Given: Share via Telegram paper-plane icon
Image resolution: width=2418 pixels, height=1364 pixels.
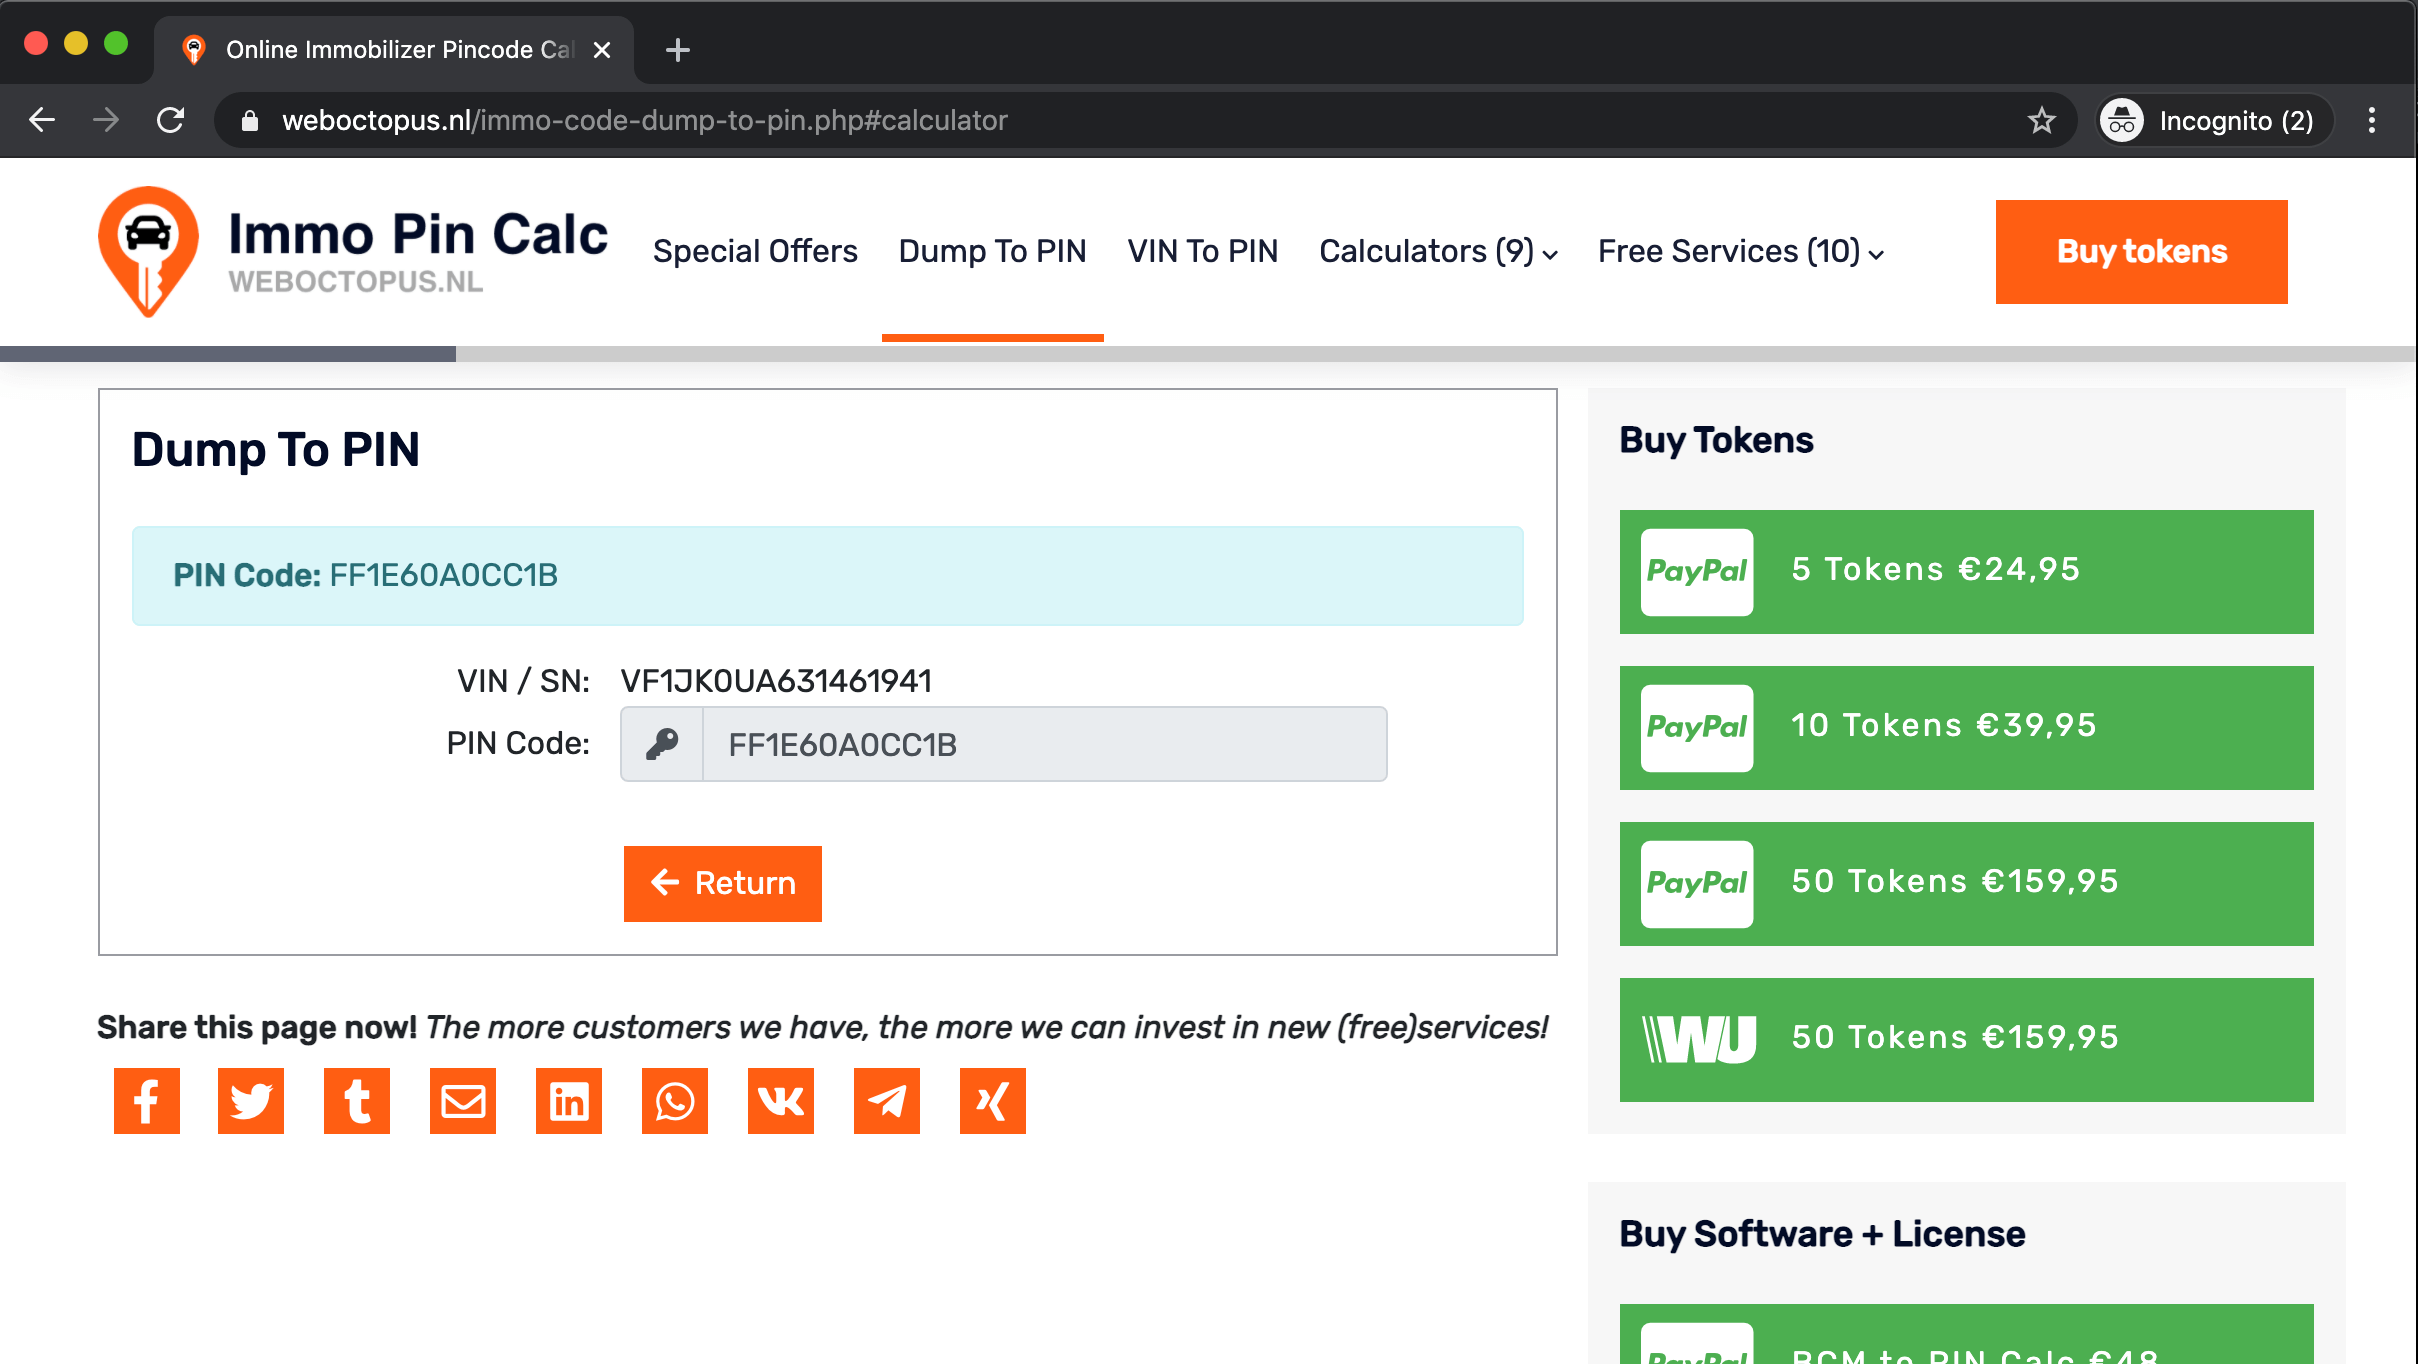Looking at the screenshot, I should (887, 1101).
